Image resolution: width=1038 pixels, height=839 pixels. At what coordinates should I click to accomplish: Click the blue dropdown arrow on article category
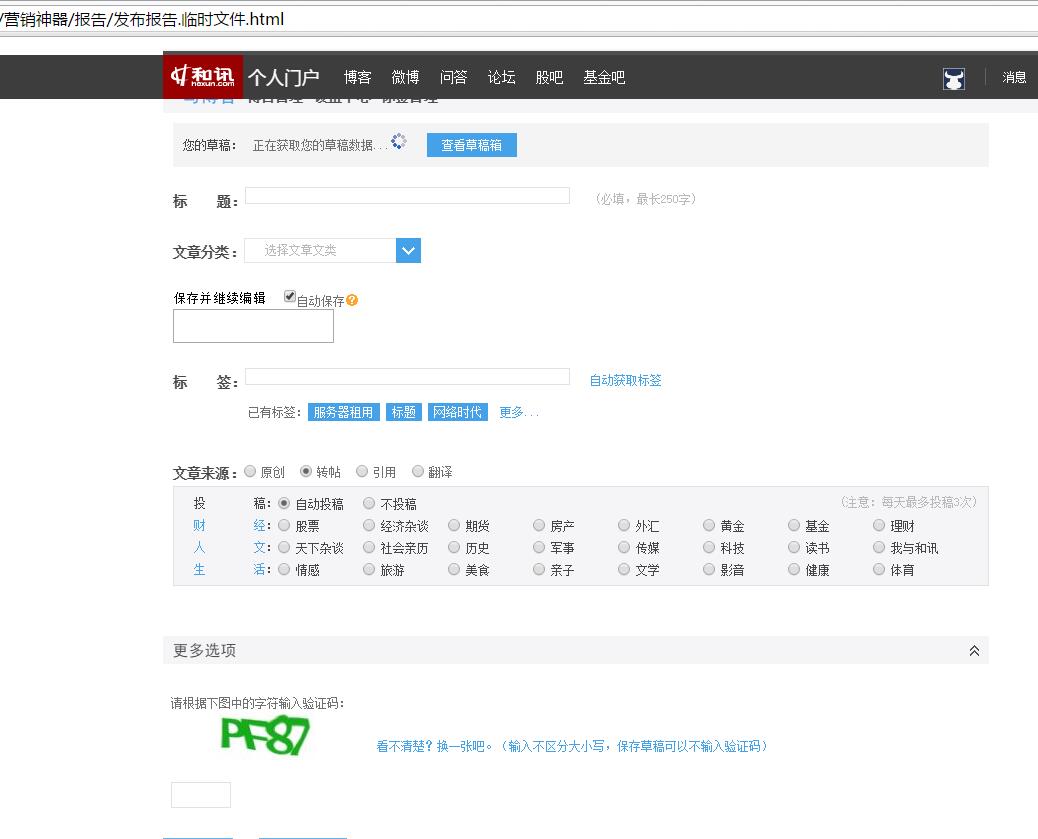(407, 250)
